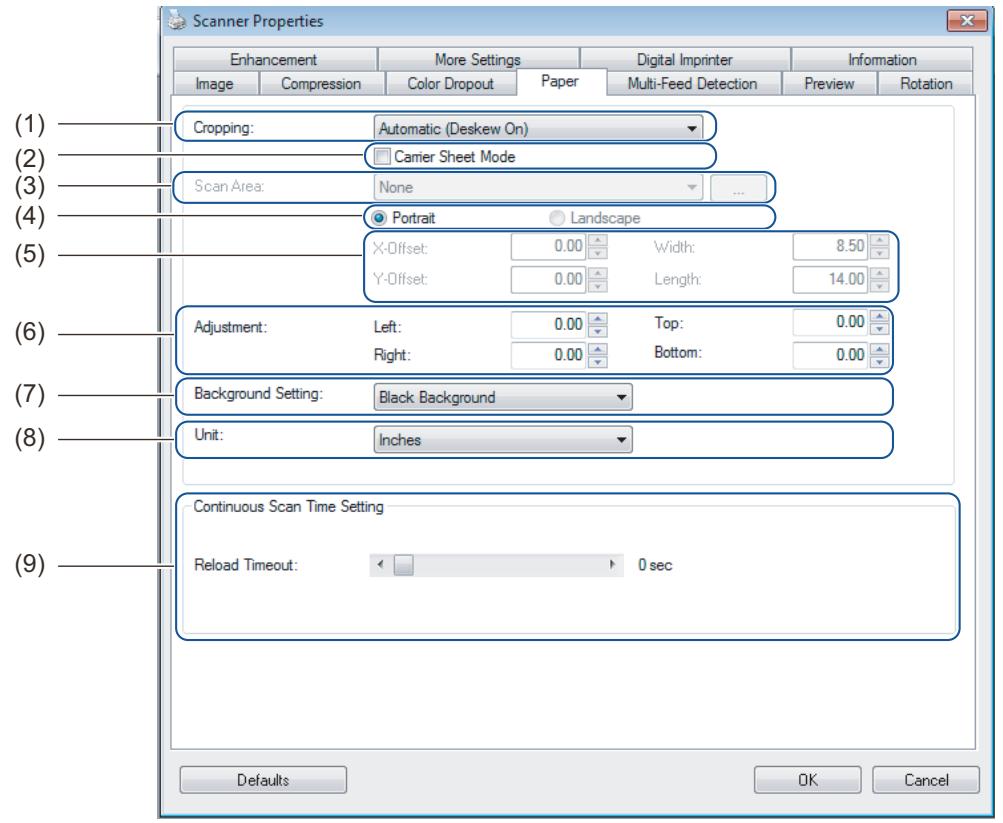The height and width of the screenshot is (823, 1003).
Task: Close the Scanner Properties window
Action: point(967,20)
